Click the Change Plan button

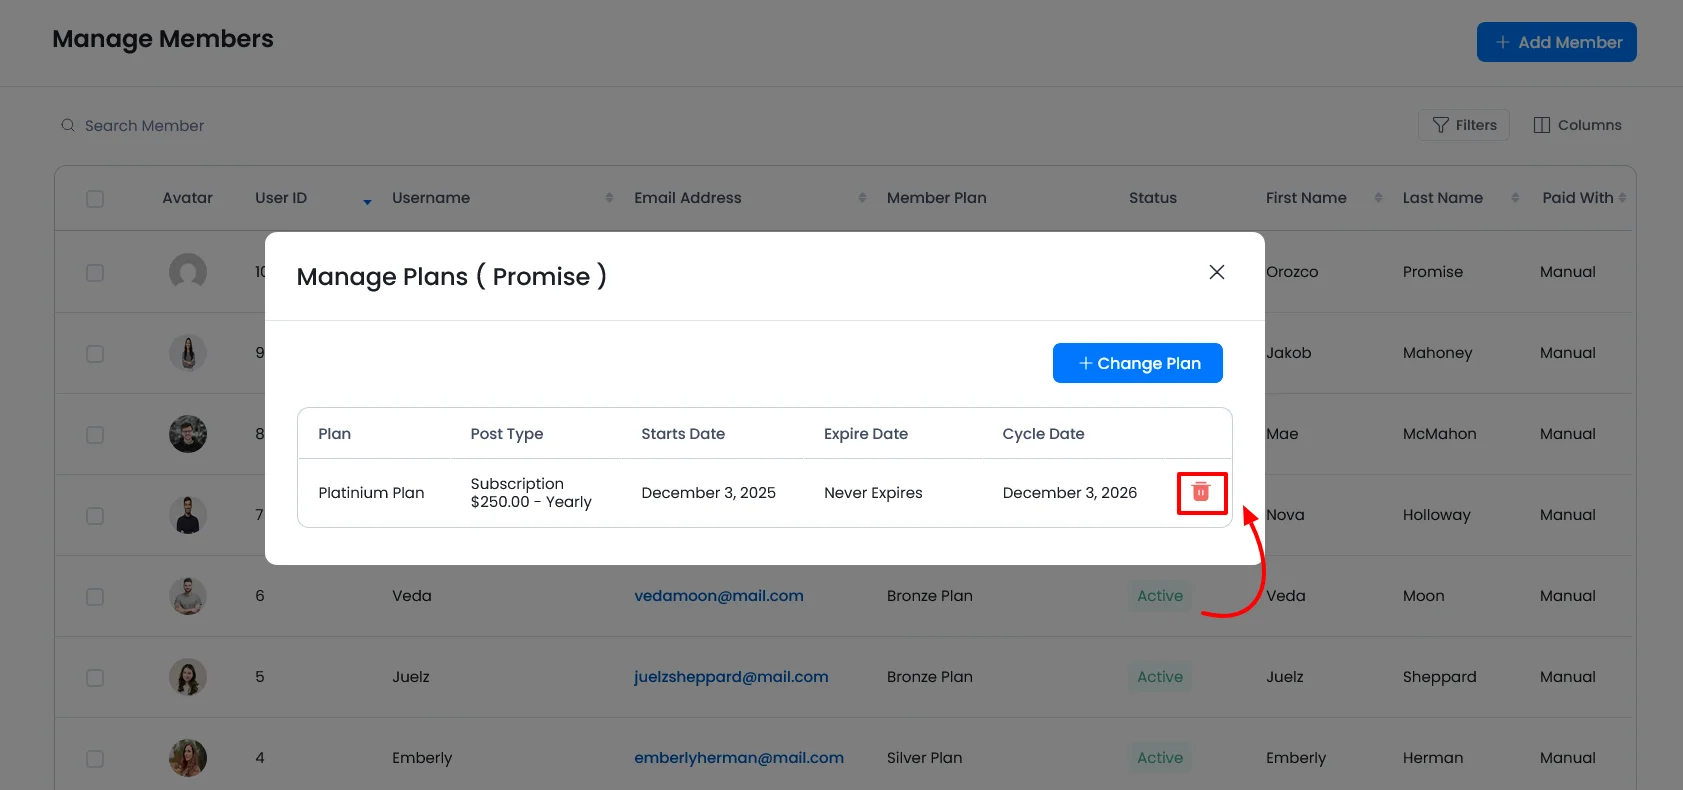point(1137,363)
